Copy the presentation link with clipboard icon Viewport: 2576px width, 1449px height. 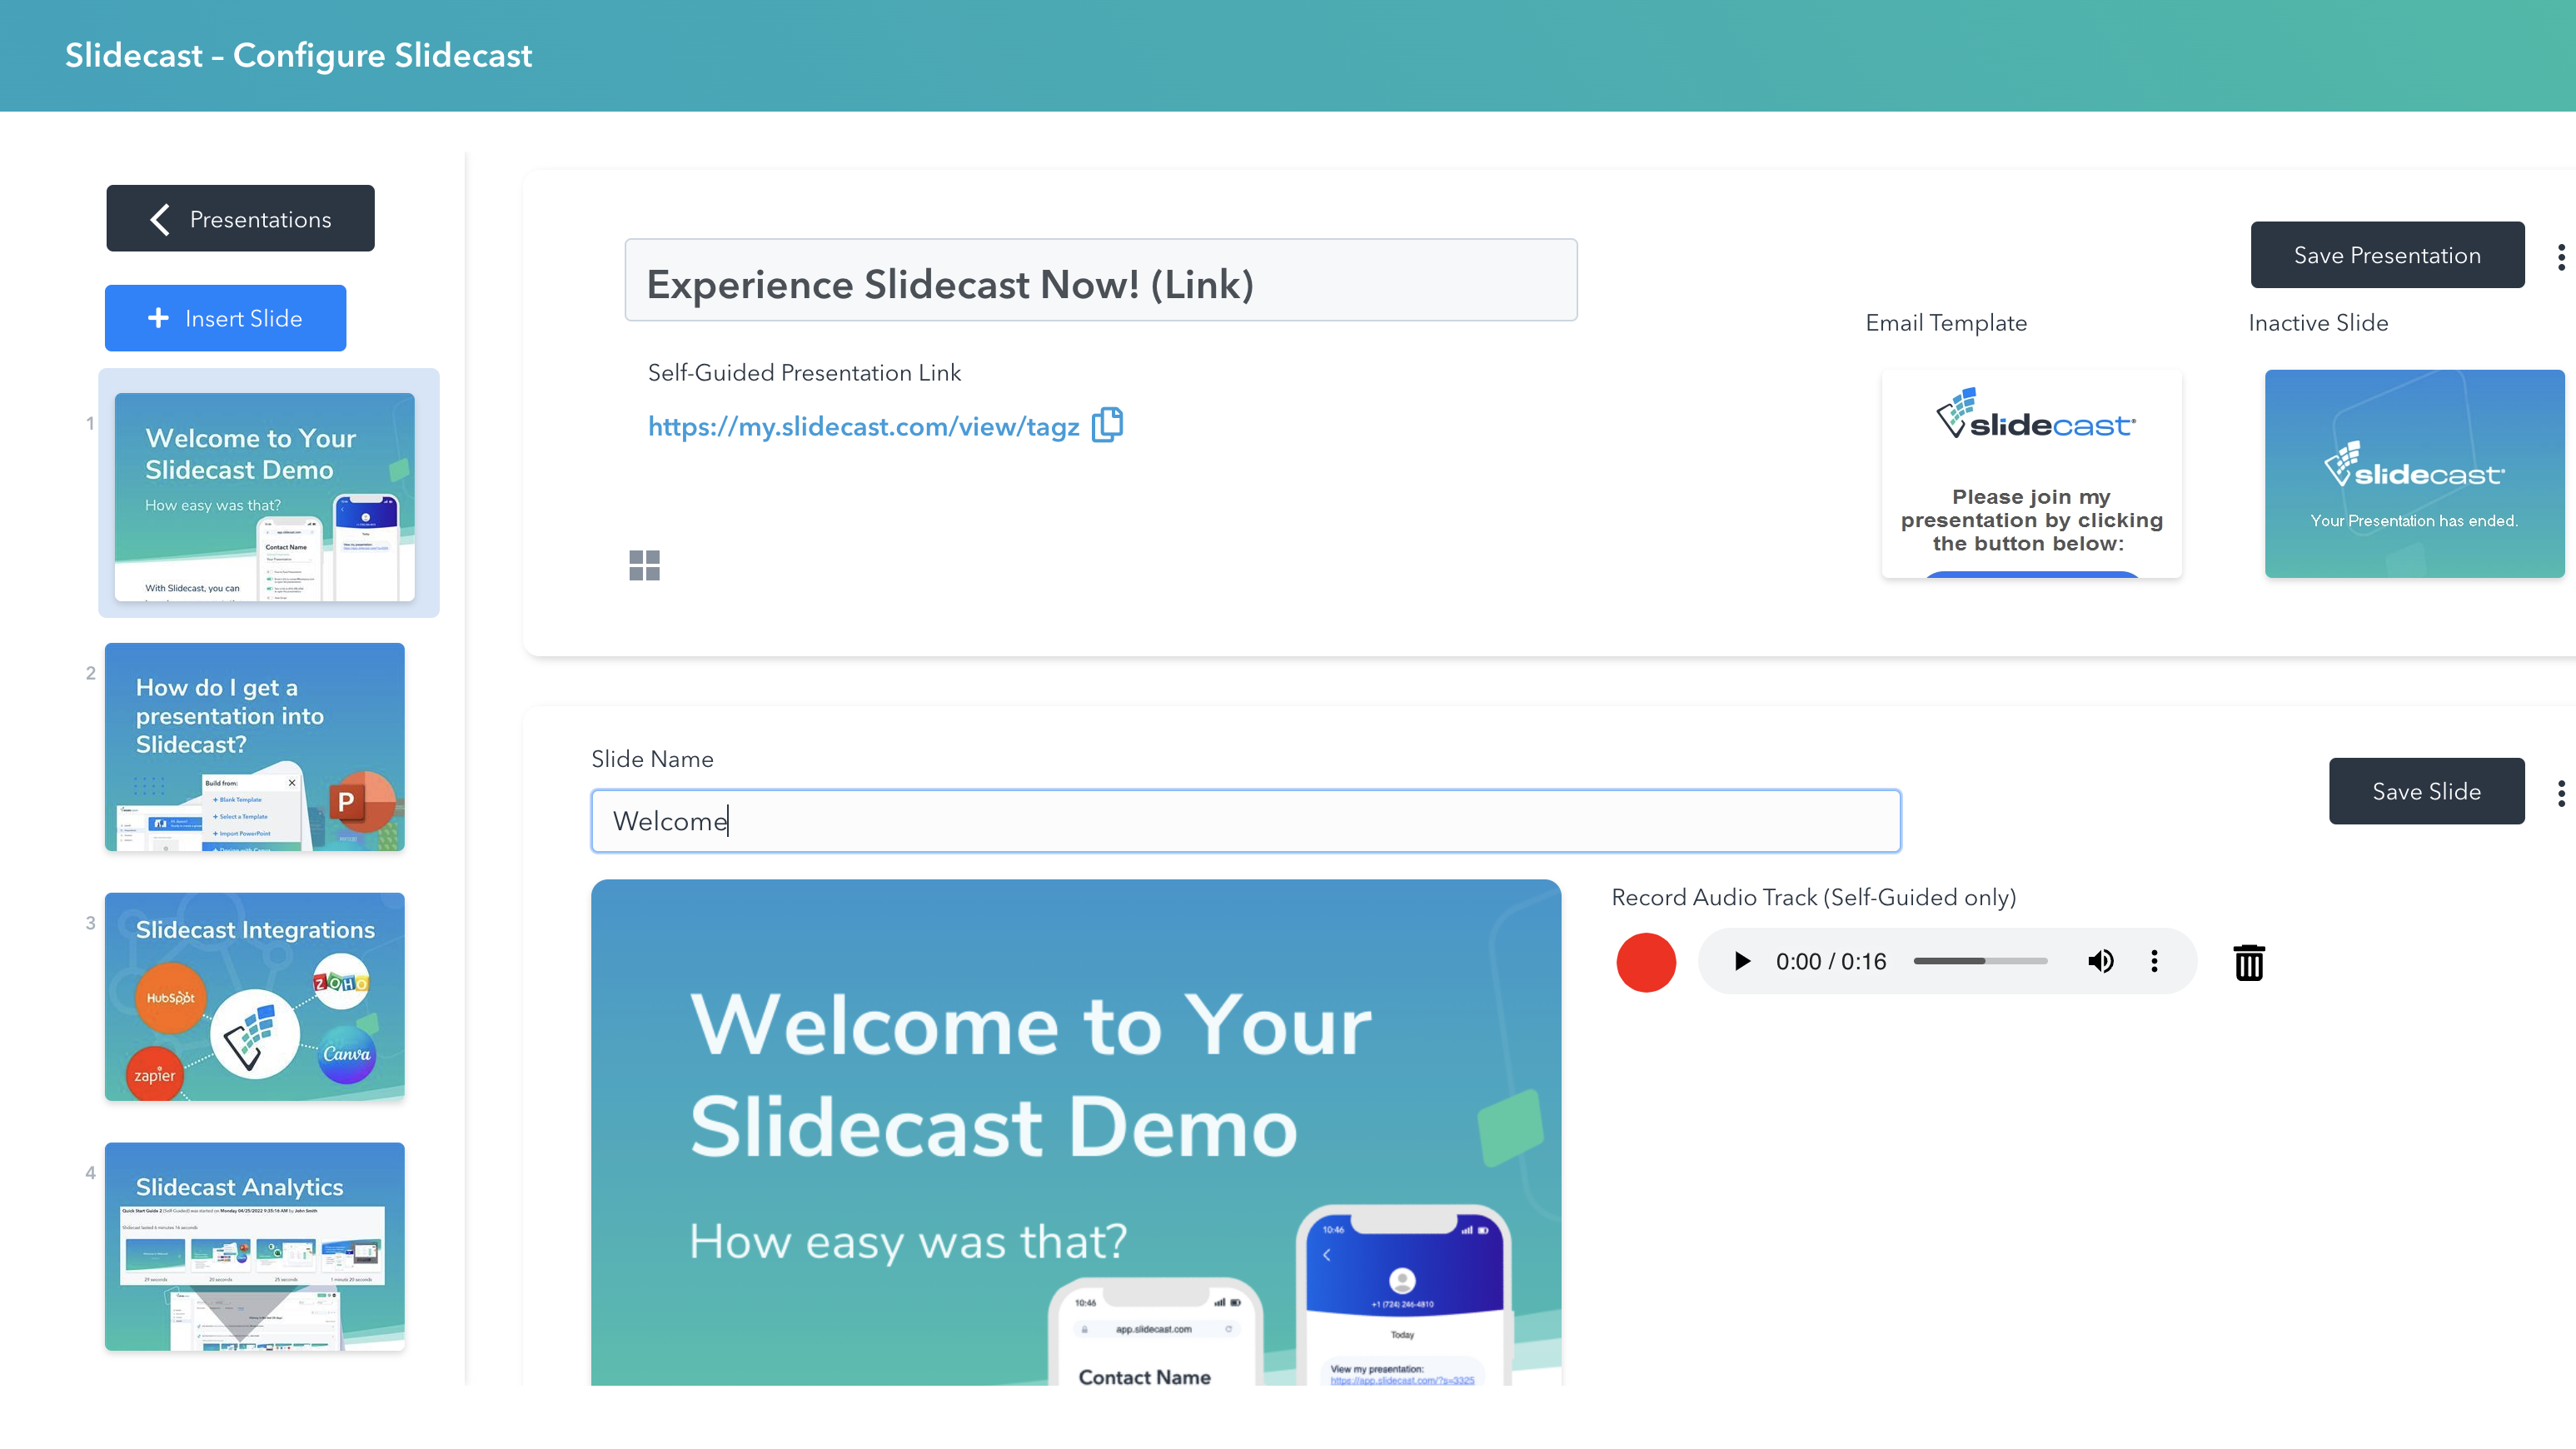pyautogui.click(x=1107, y=425)
